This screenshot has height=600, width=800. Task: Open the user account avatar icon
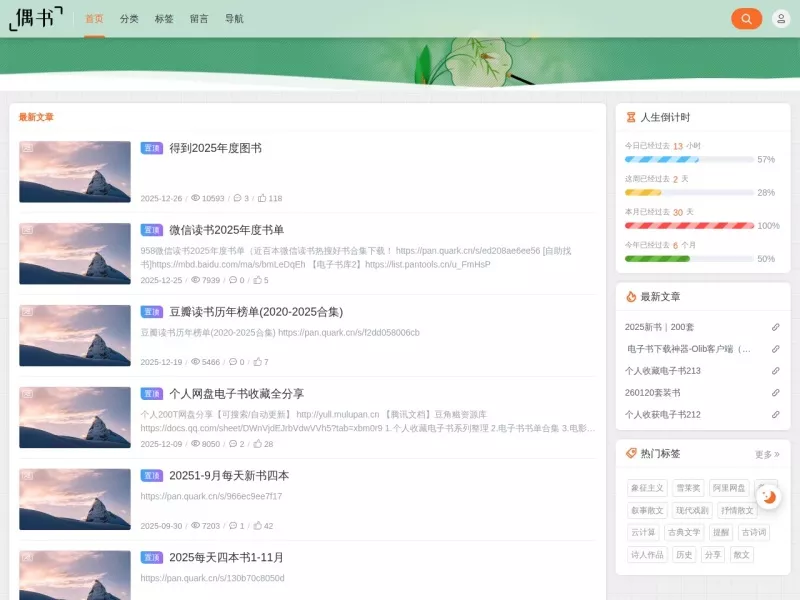point(781,19)
